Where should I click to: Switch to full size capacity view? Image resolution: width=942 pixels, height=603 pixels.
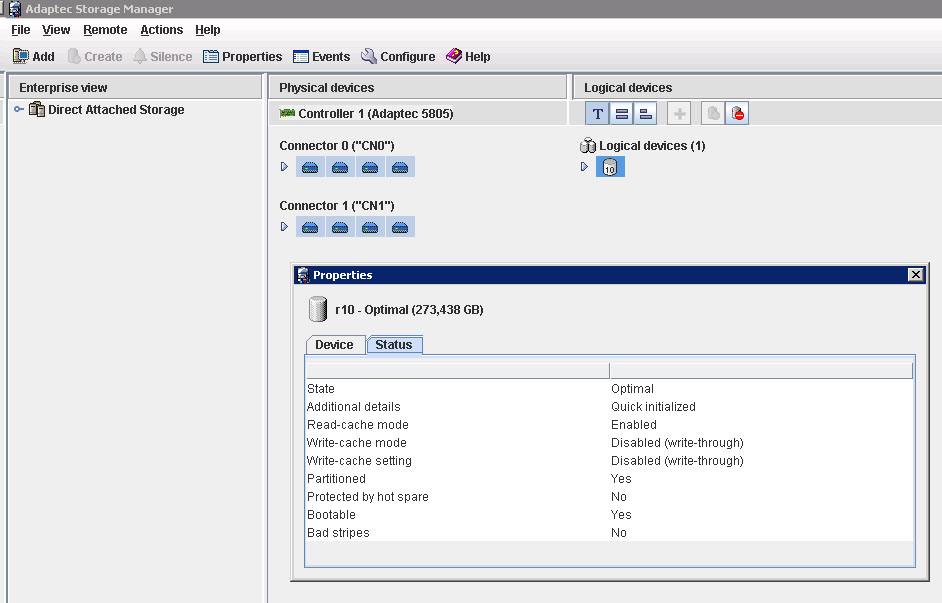622,114
